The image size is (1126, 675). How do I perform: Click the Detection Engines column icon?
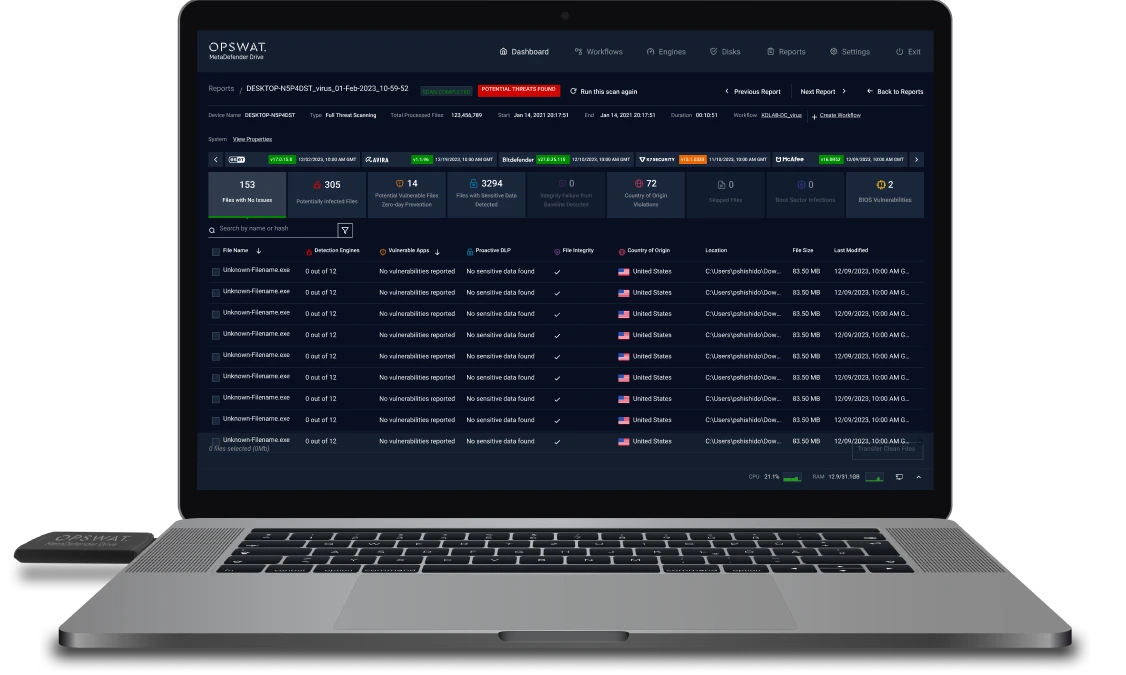309,251
